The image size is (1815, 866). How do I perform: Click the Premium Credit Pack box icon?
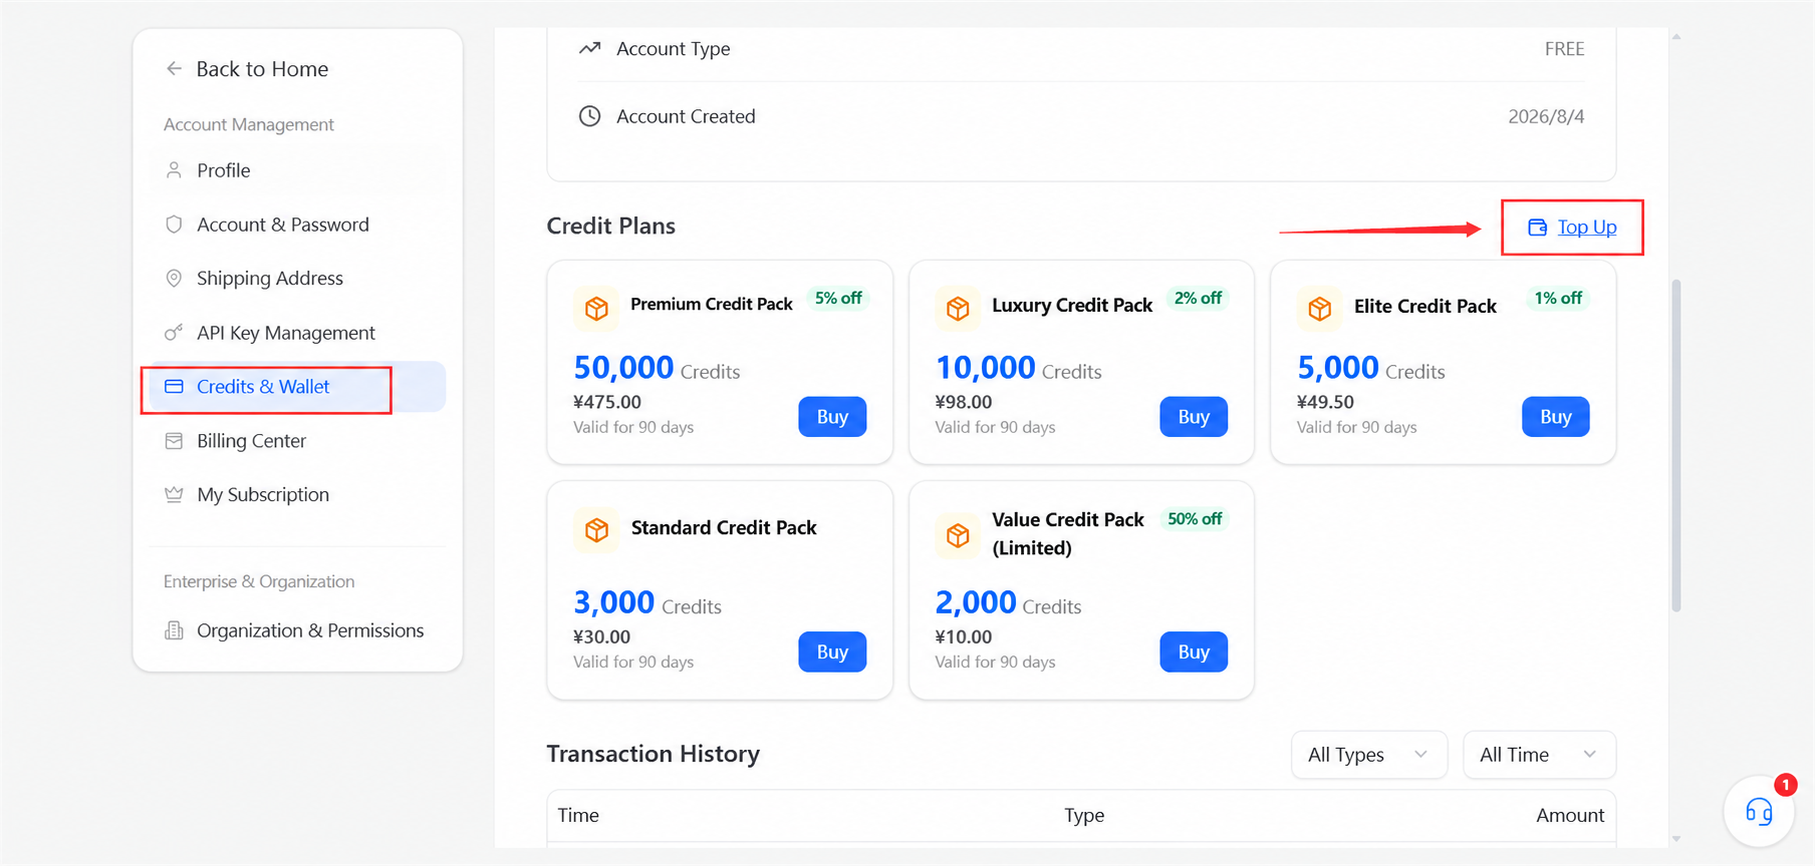(x=596, y=308)
